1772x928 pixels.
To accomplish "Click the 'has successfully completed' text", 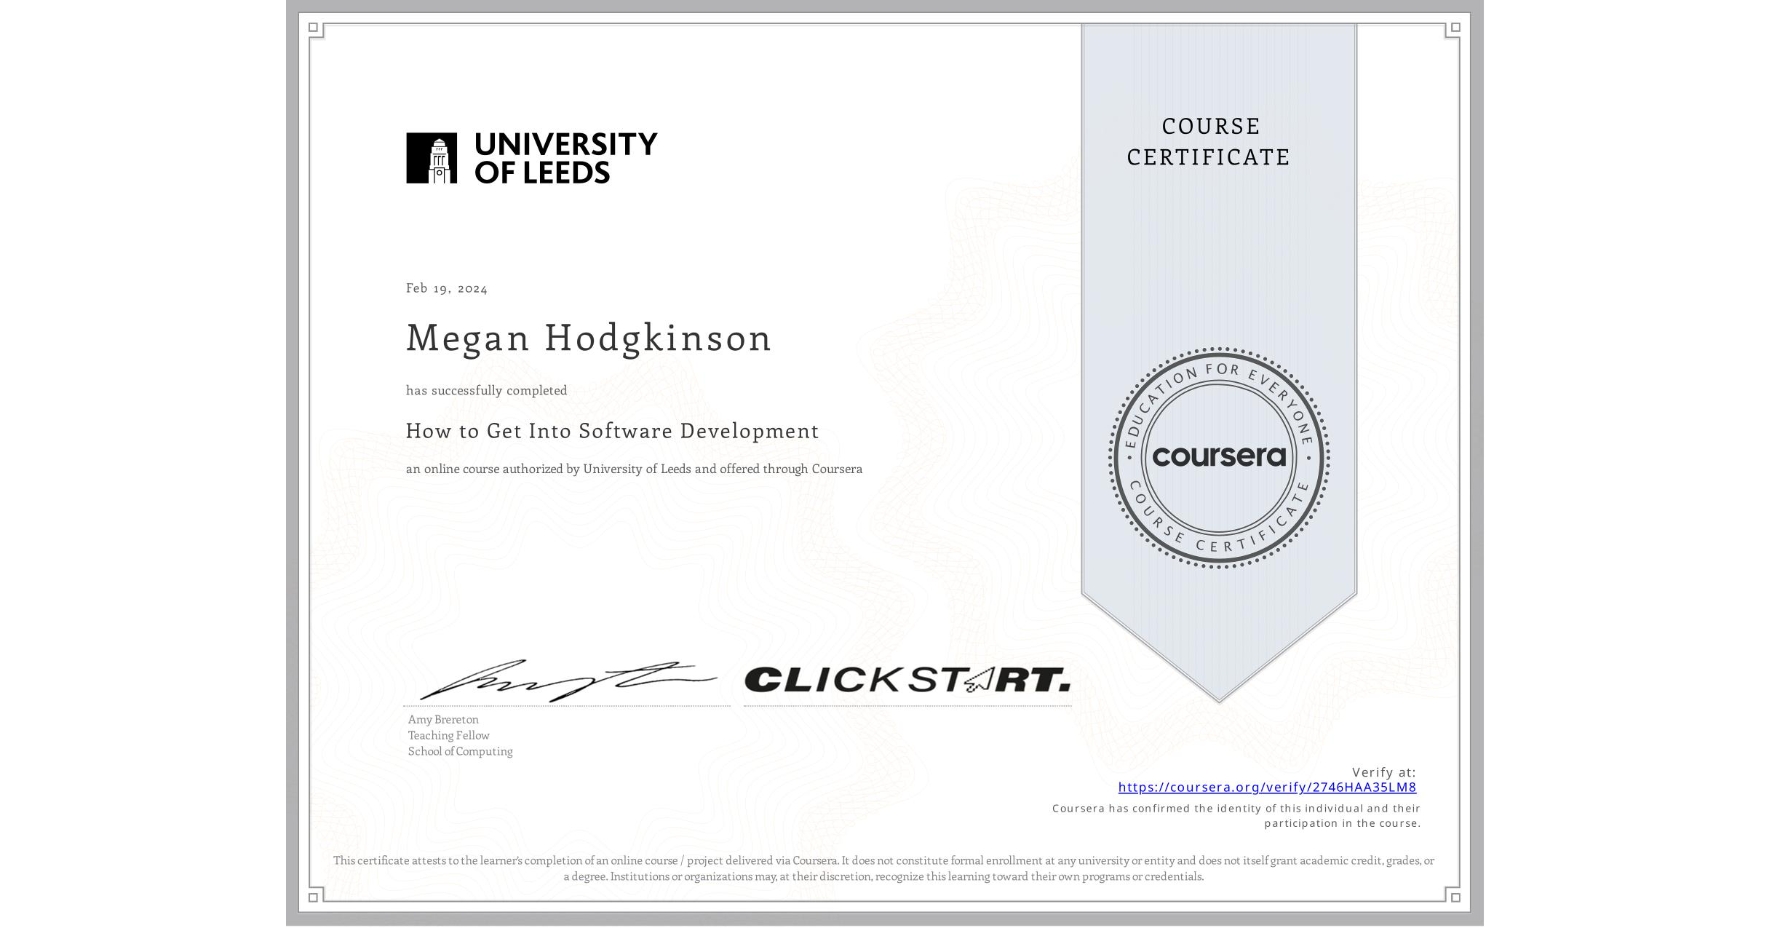I will (x=486, y=390).
